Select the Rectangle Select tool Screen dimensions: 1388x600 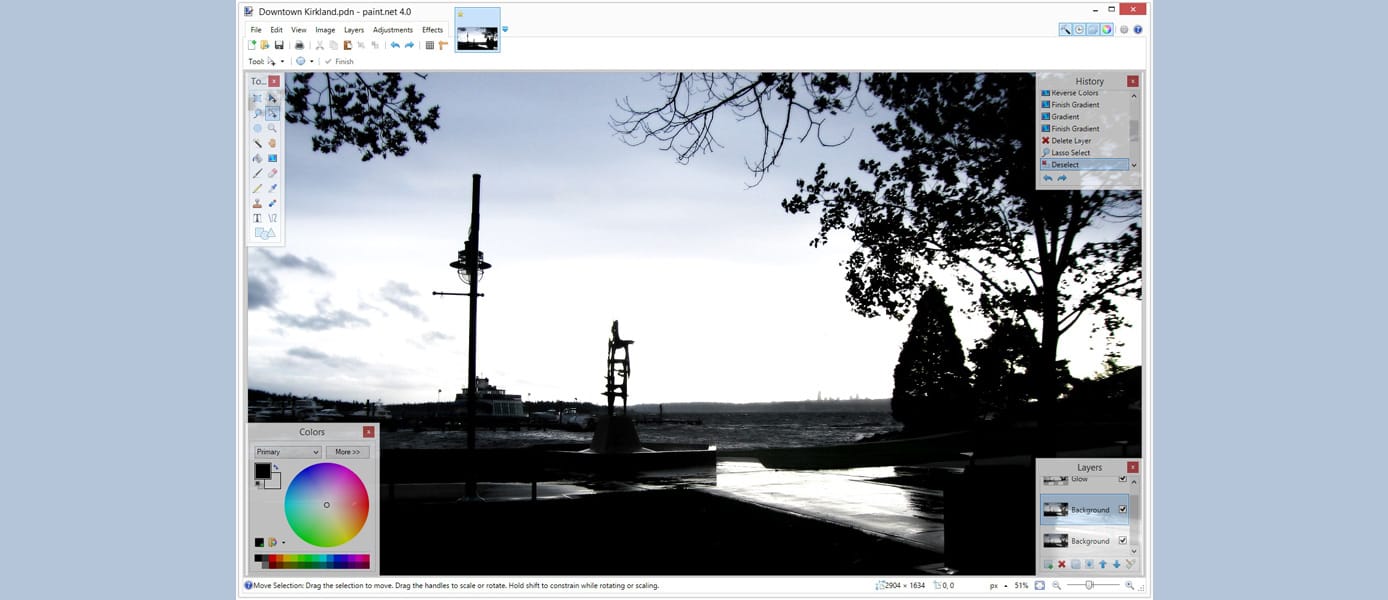pyautogui.click(x=257, y=99)
